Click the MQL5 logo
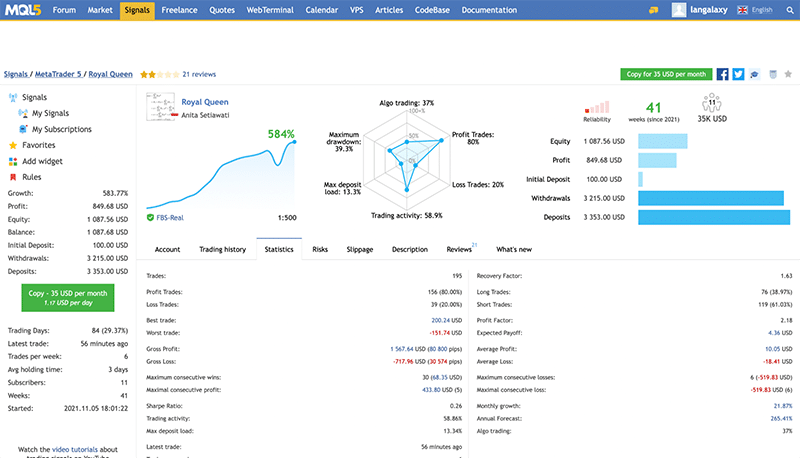 click(x=22, y=10)
